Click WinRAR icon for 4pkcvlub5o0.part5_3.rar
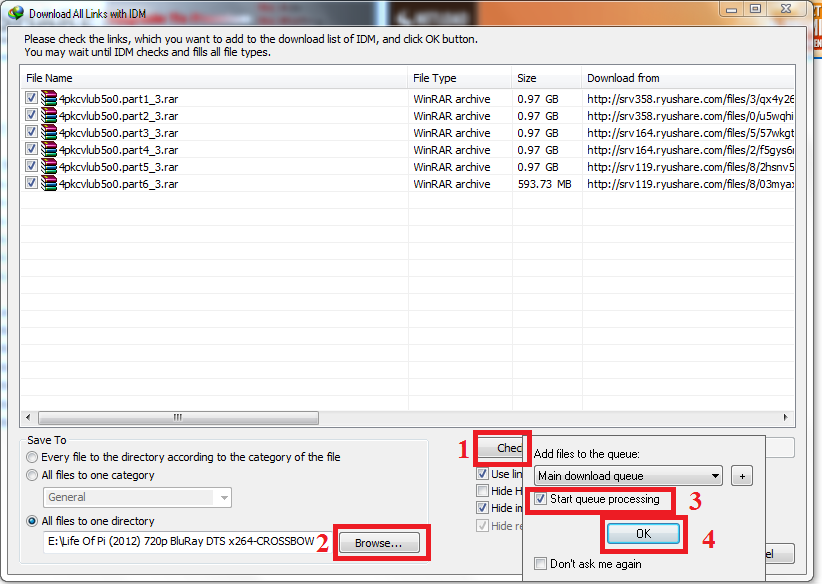 click(x=49, y=167)
